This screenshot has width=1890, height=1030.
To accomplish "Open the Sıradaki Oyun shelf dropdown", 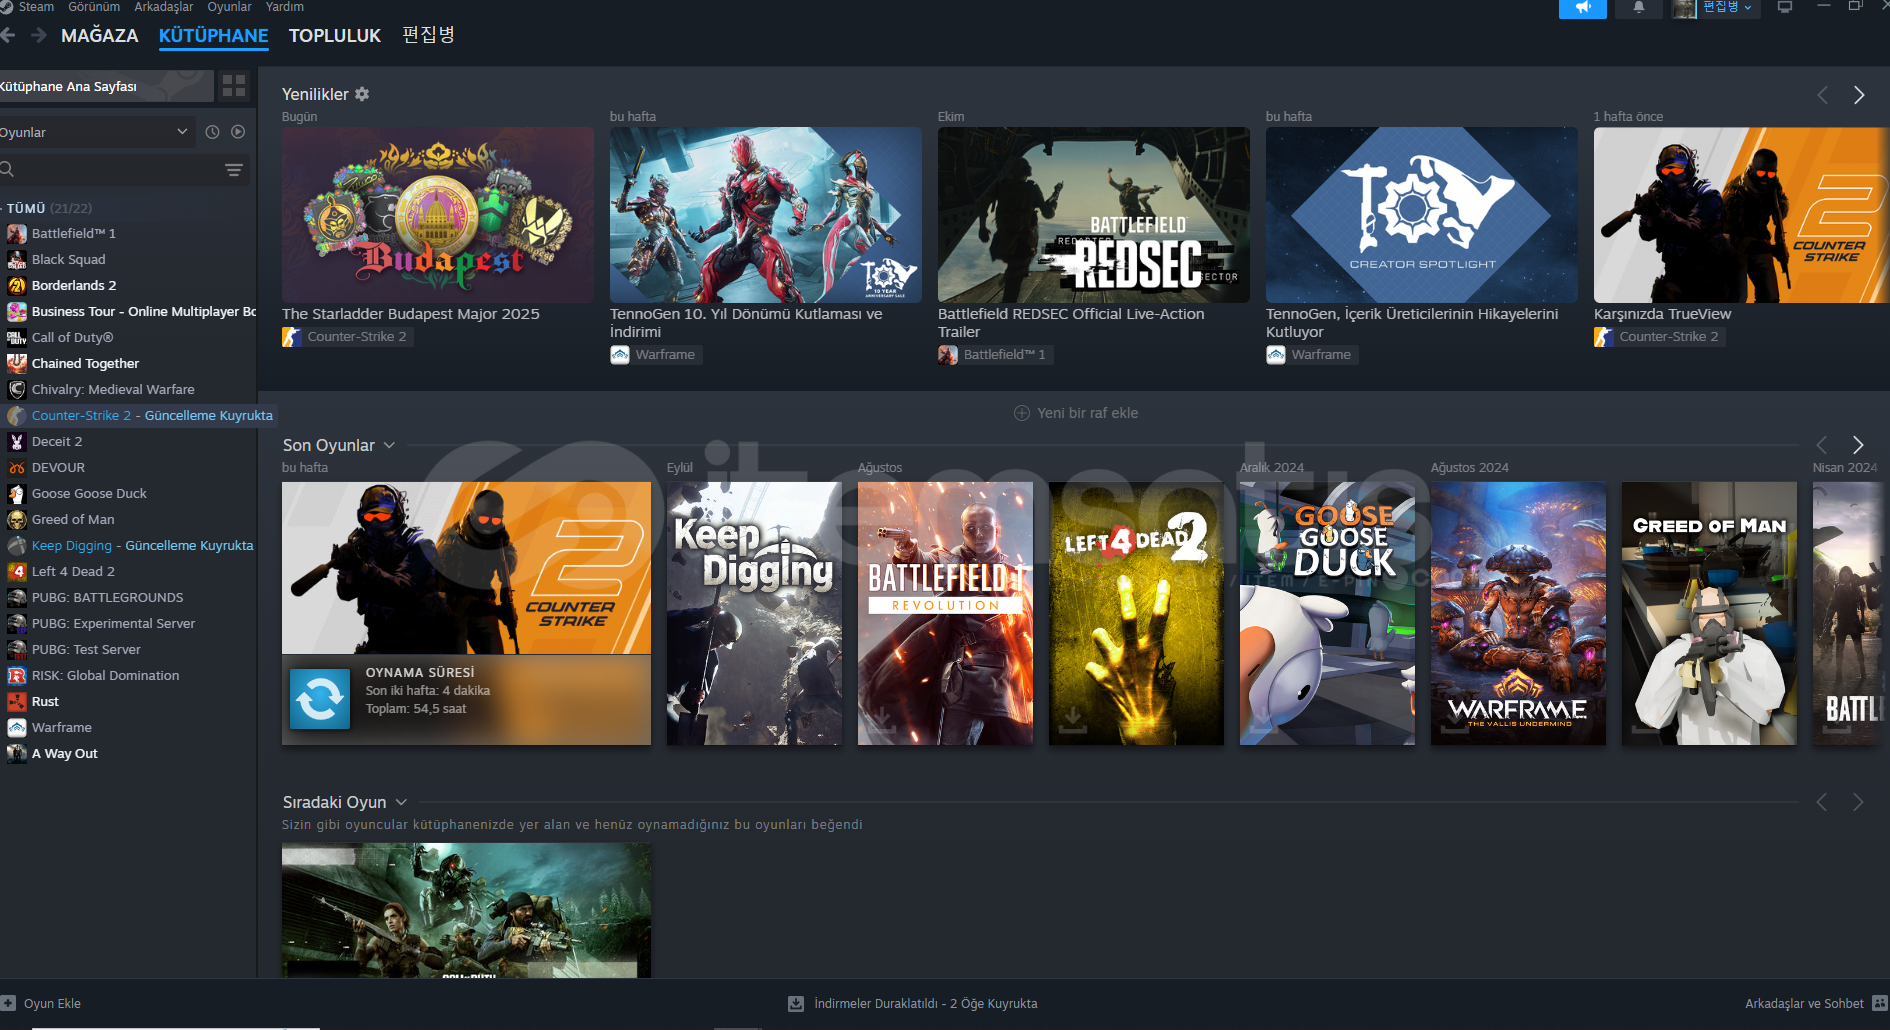I will pyautogui.click(x=401, y=802).
